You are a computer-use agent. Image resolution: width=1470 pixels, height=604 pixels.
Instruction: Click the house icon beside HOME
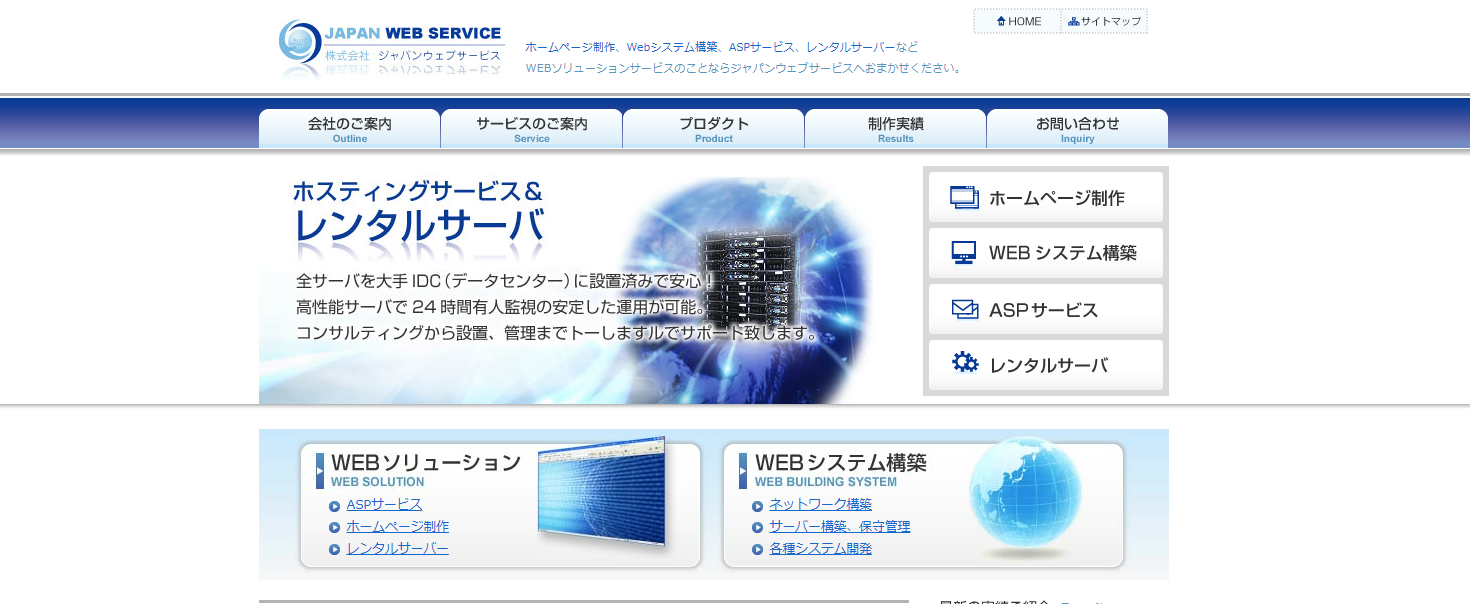click(x=1001, y=21)
